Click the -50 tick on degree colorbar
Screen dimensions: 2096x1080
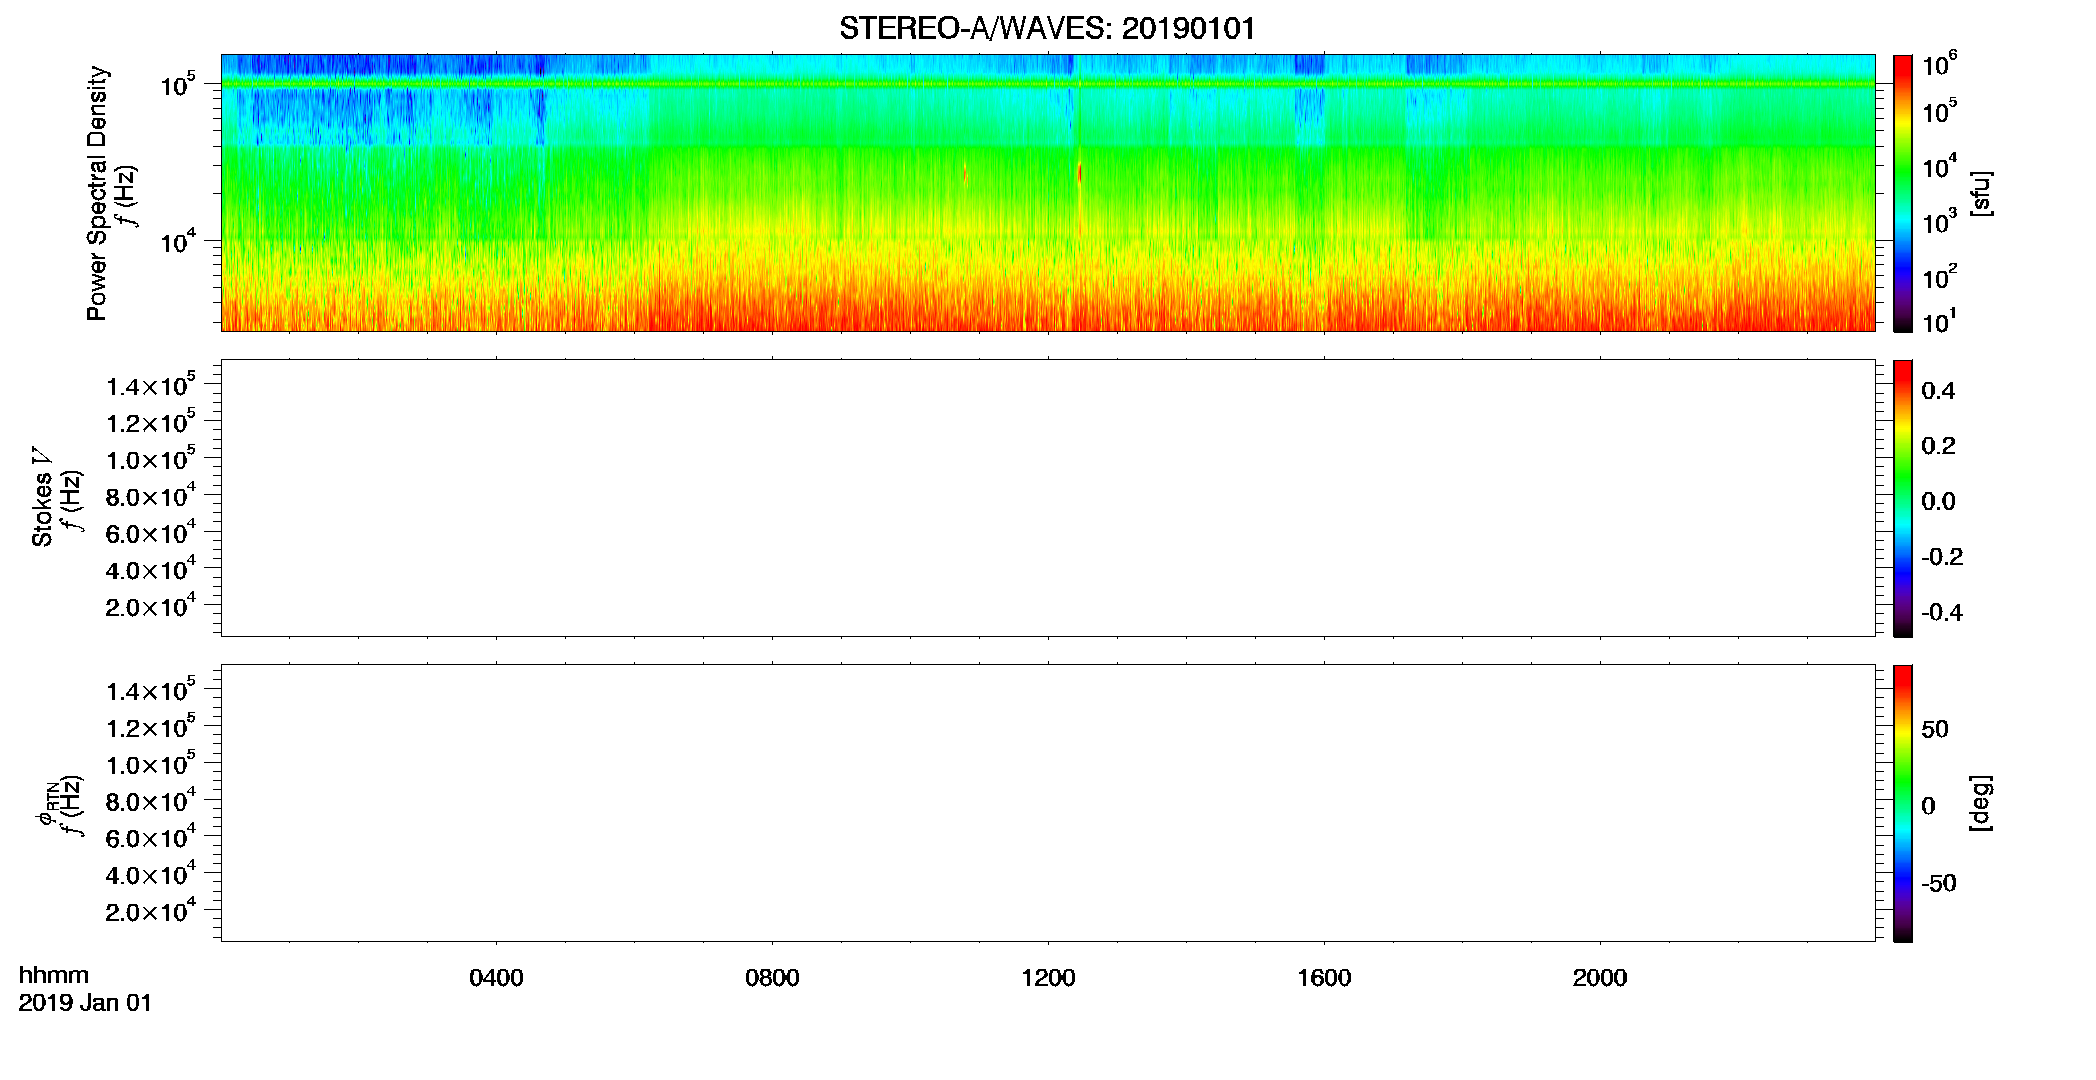1939,884
